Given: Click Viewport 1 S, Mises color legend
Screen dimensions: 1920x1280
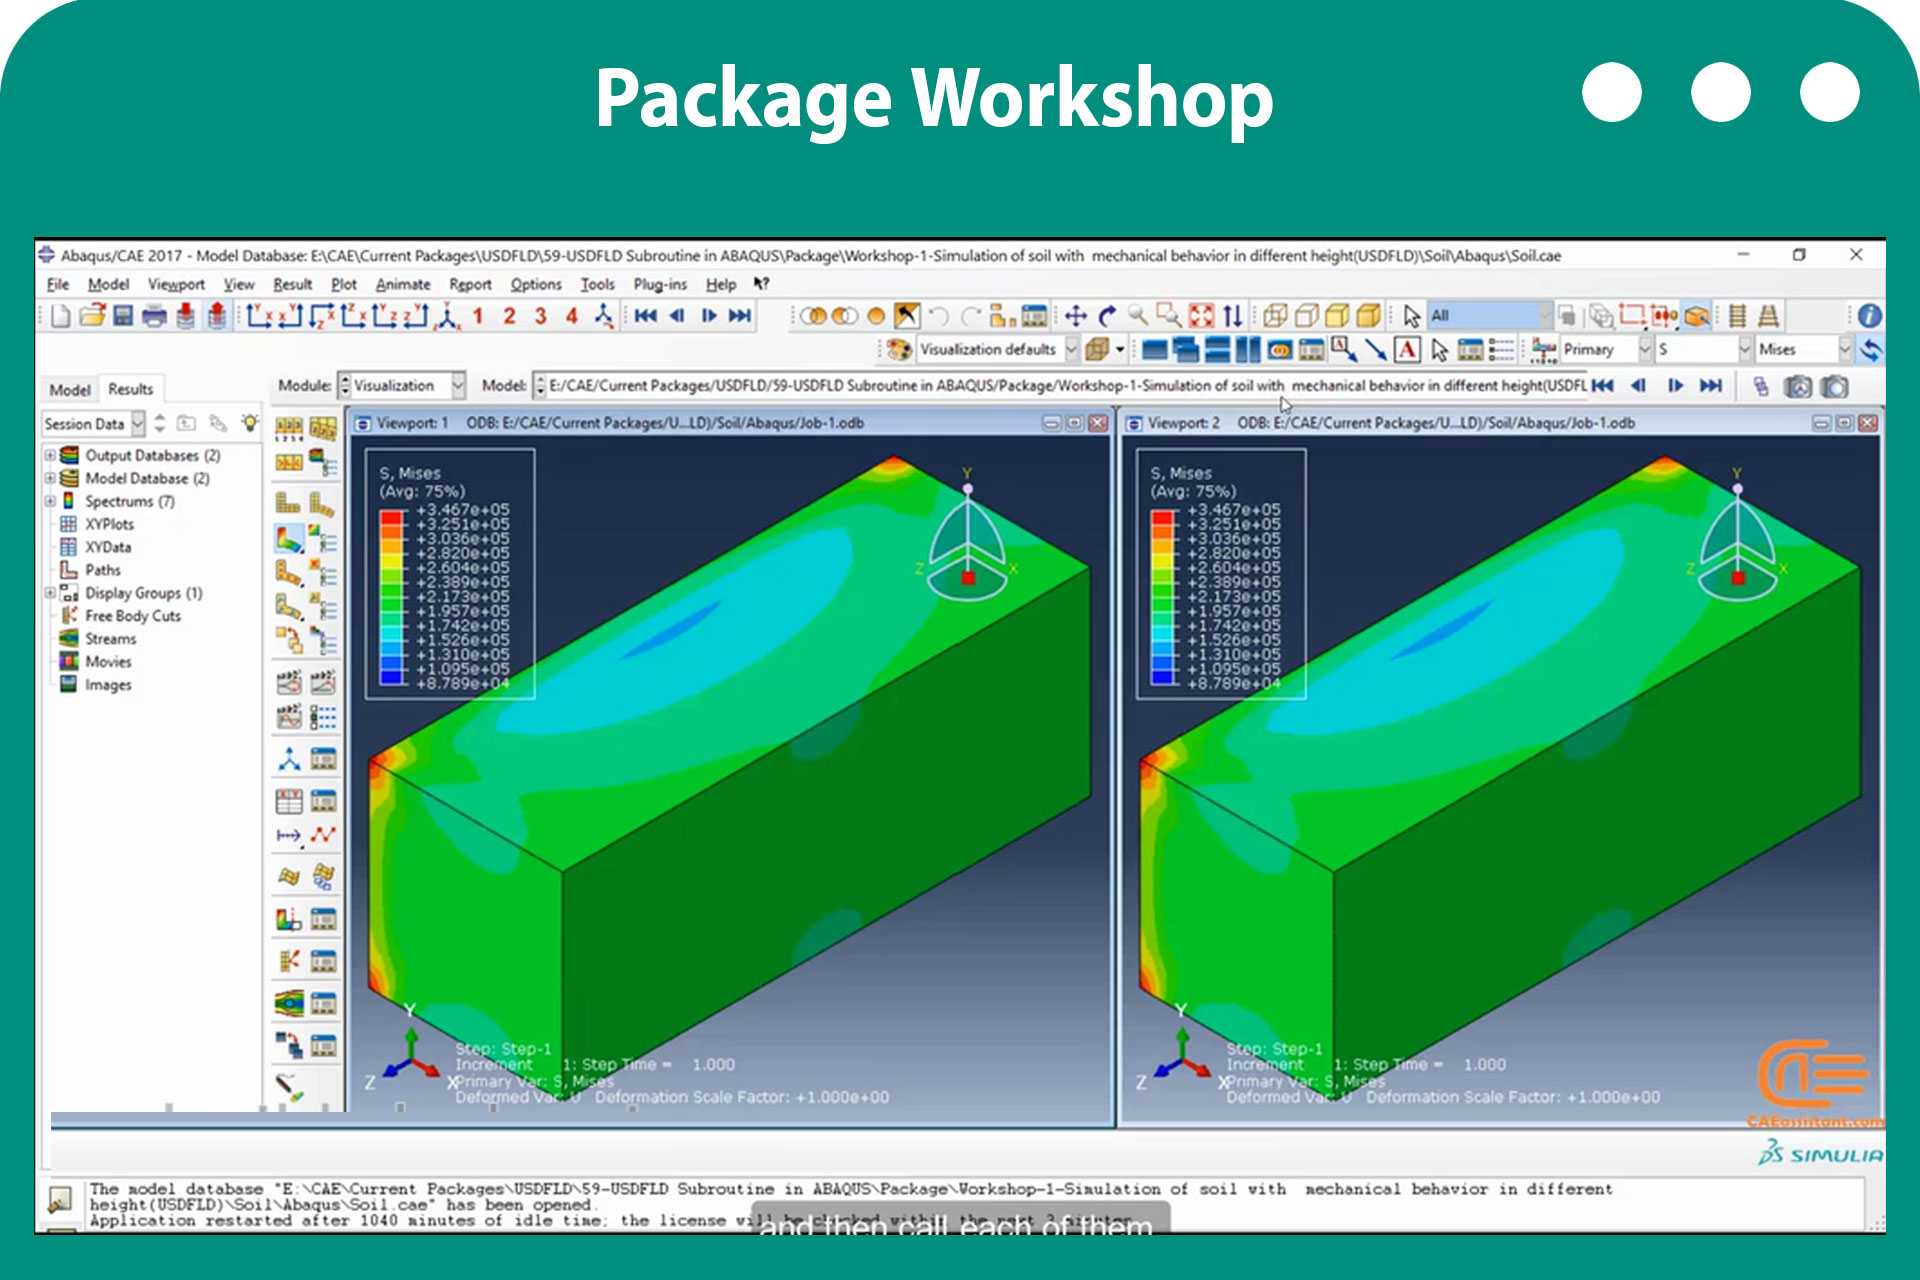Looking at the screenshot, I should coord(450,574).
